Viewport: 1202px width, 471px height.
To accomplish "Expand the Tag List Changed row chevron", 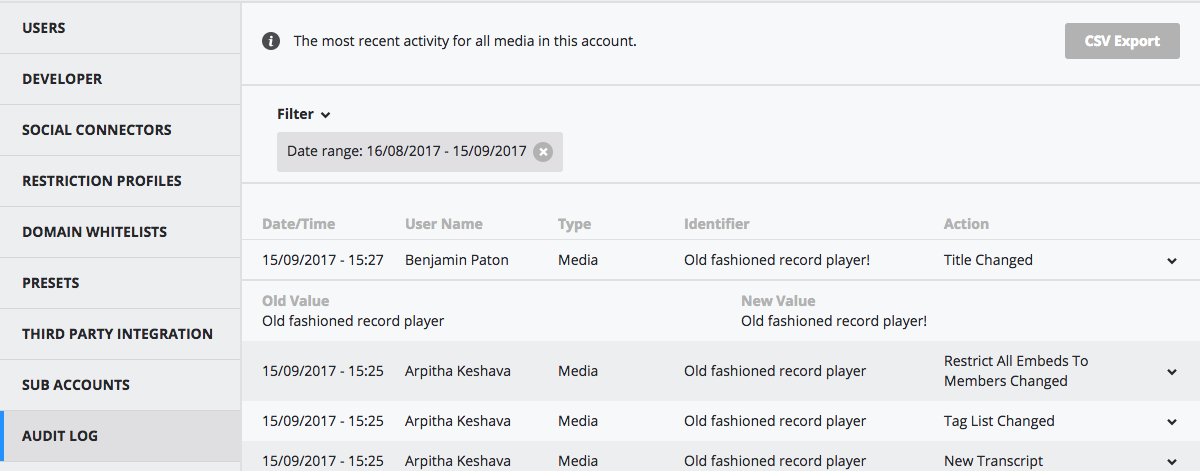I will click(1172, 422).
